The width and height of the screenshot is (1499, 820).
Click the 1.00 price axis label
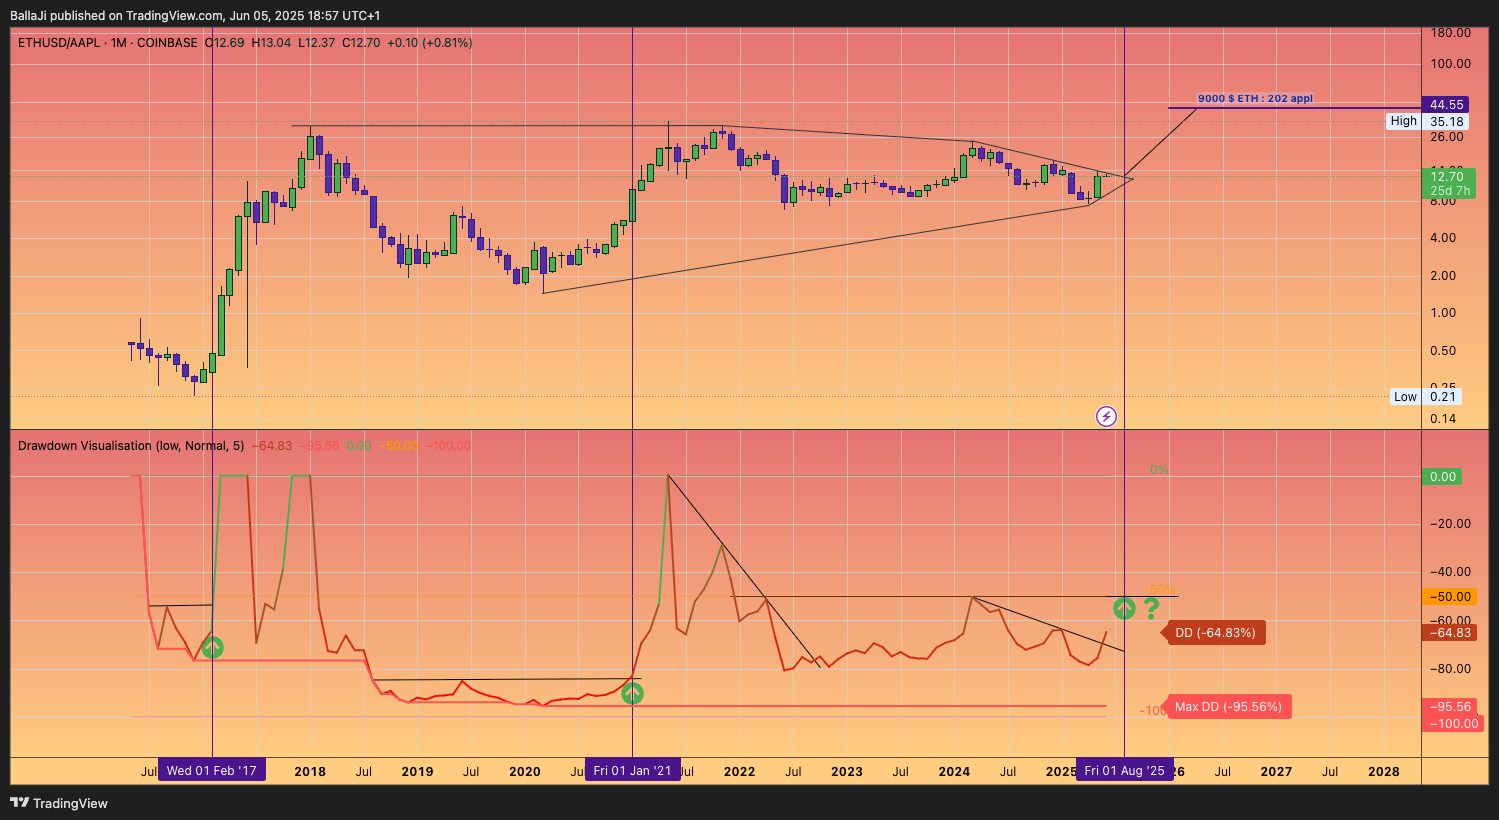pos(1443,313)
